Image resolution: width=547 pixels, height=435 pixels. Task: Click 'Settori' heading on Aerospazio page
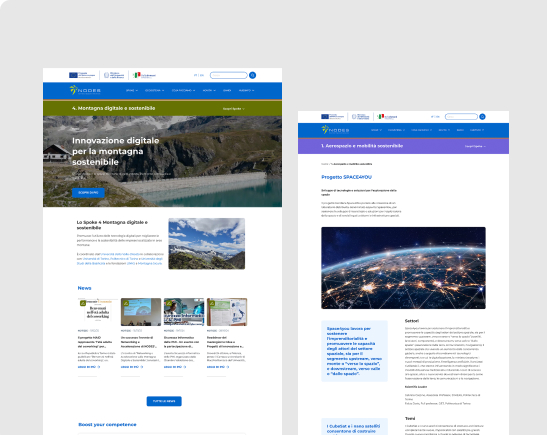(x=412, y=321)
